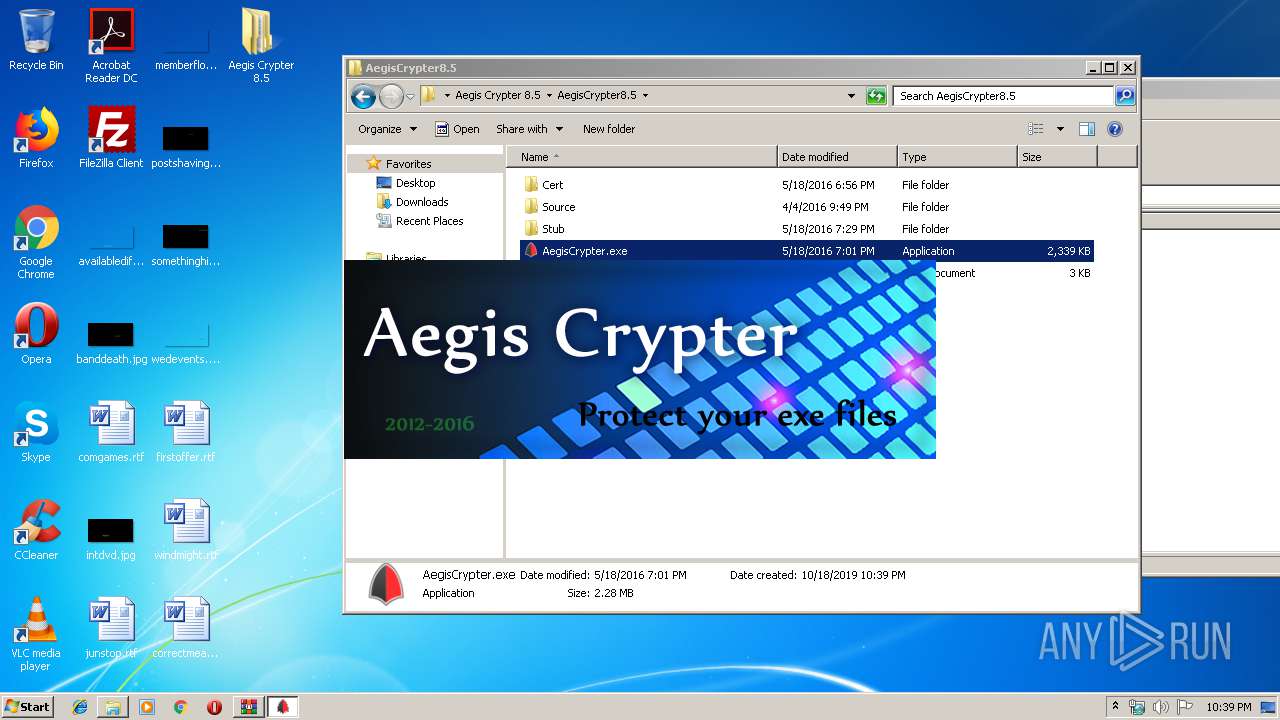Image resolution: width=1280 pixels, height=720 pixels.
Task: Go back with Explorer's Back arrow
Action: 363,96
